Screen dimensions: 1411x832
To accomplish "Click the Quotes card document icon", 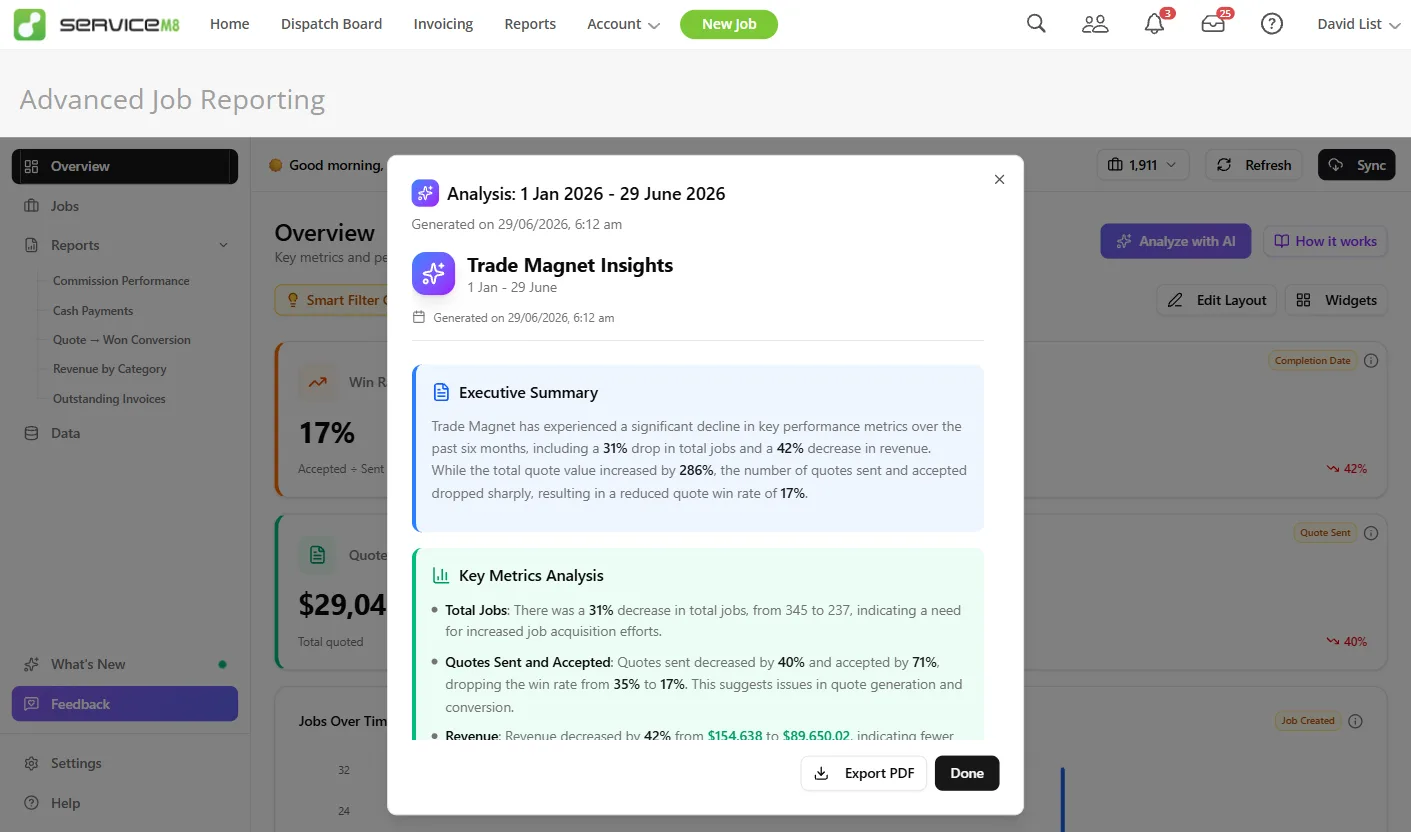I will [x=317, y=555].
